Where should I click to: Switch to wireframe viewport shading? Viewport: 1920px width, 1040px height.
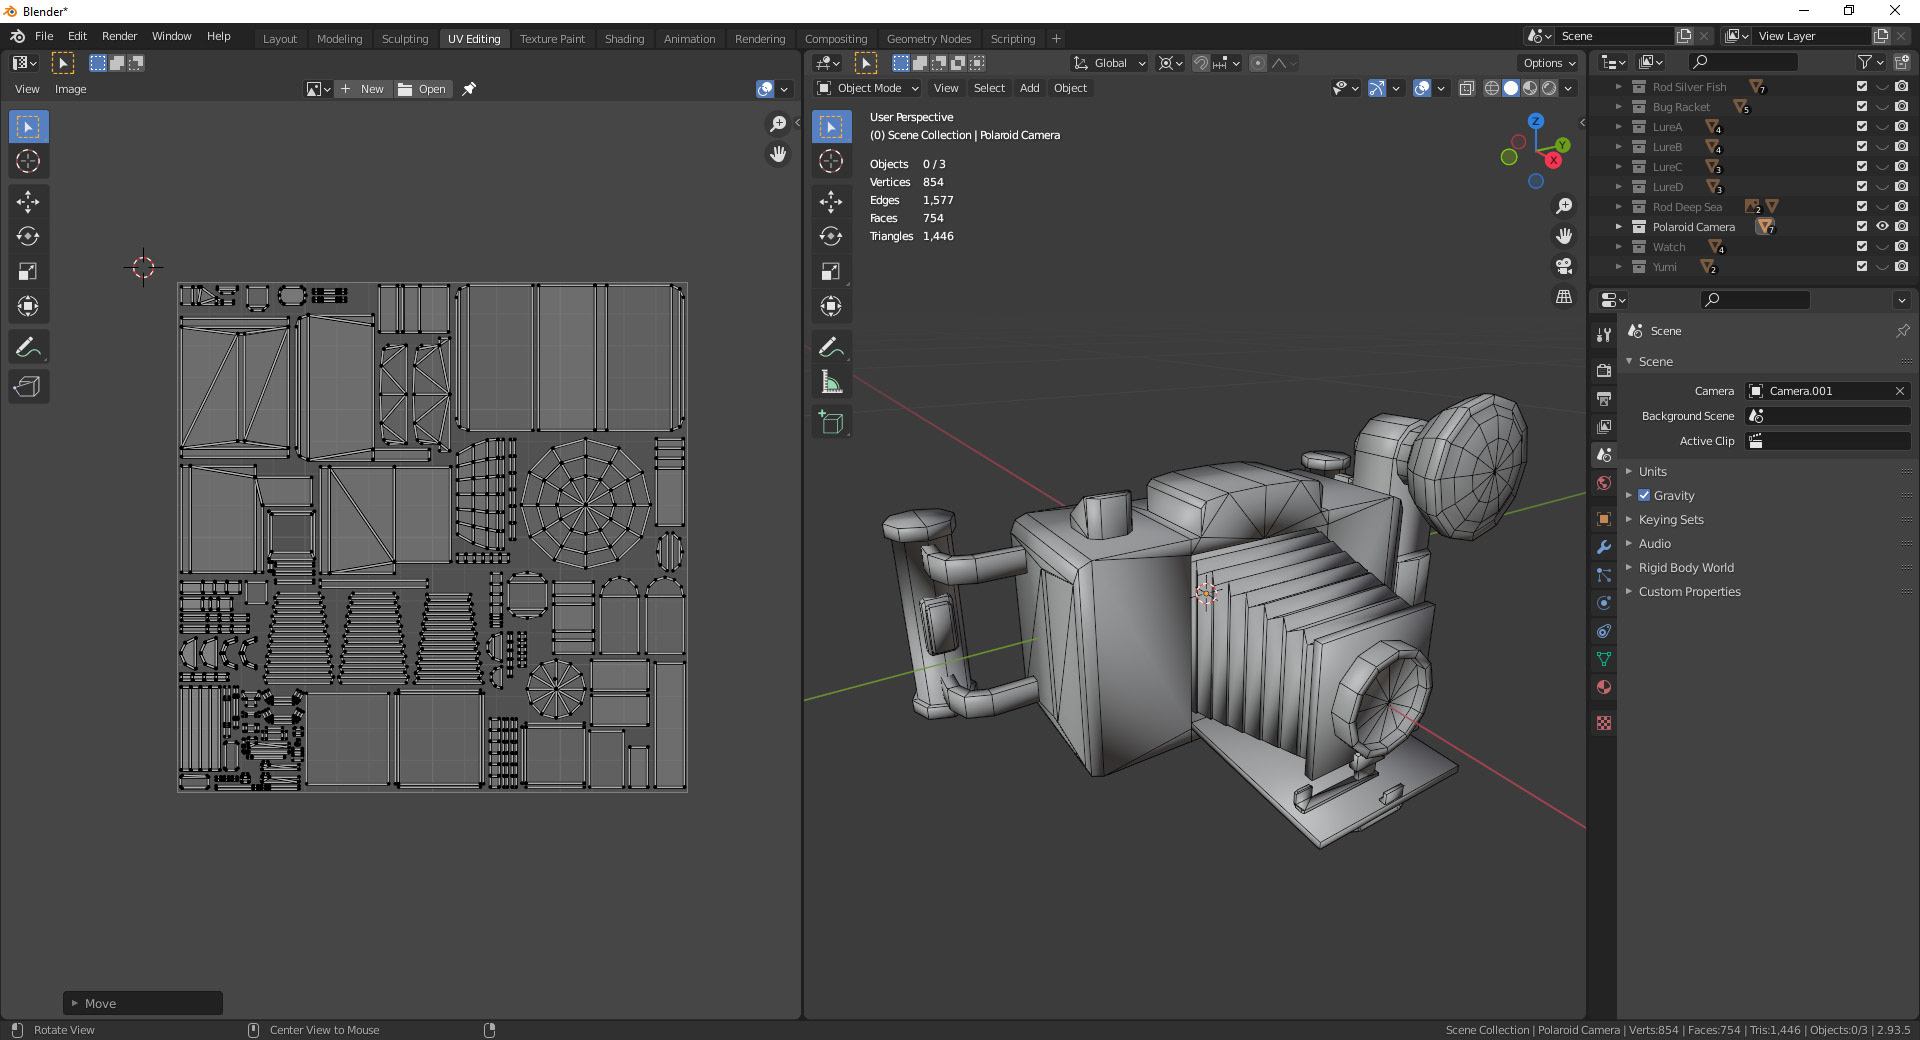pyautogui.click(x=1492, y=88)
